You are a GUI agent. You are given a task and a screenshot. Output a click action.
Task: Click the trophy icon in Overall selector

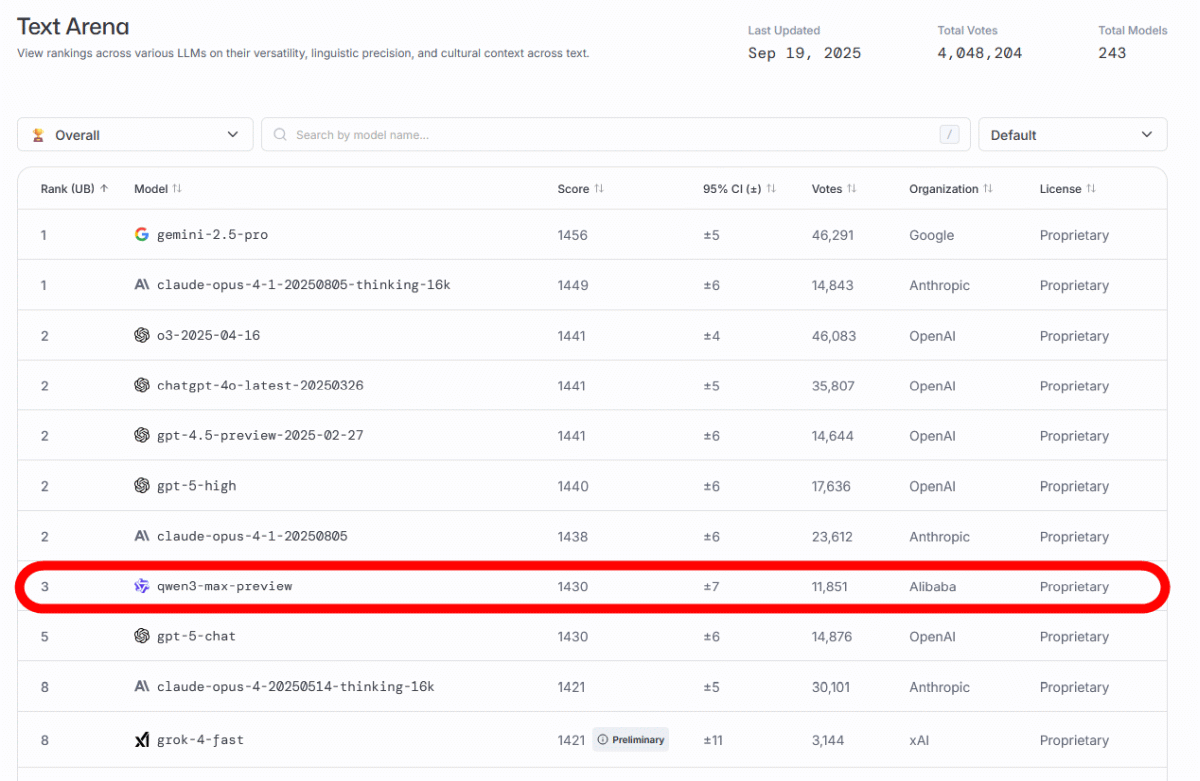click(38, 135)
